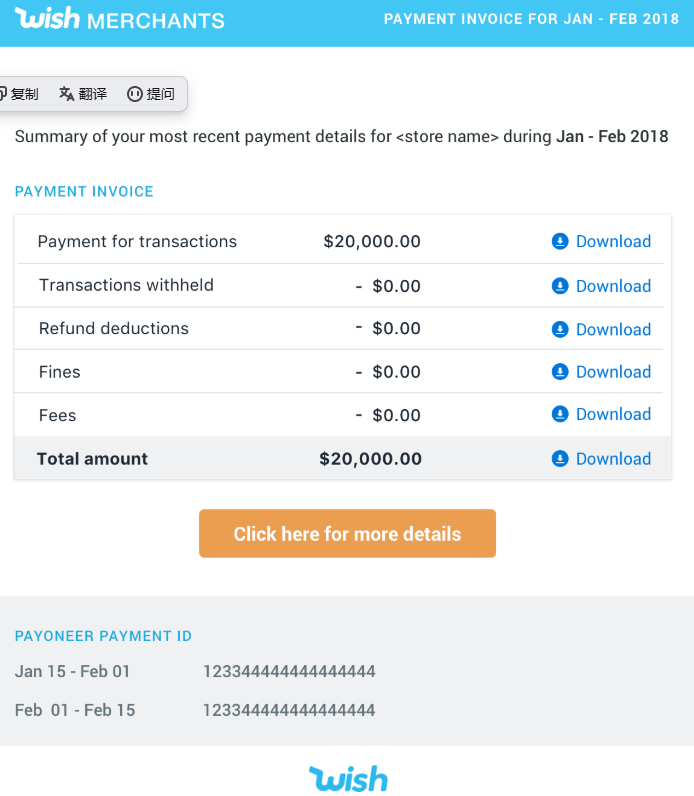The image size is (694, 796).
Task: Open Download link for Payment for transactions
Action: tap(613, 241)
